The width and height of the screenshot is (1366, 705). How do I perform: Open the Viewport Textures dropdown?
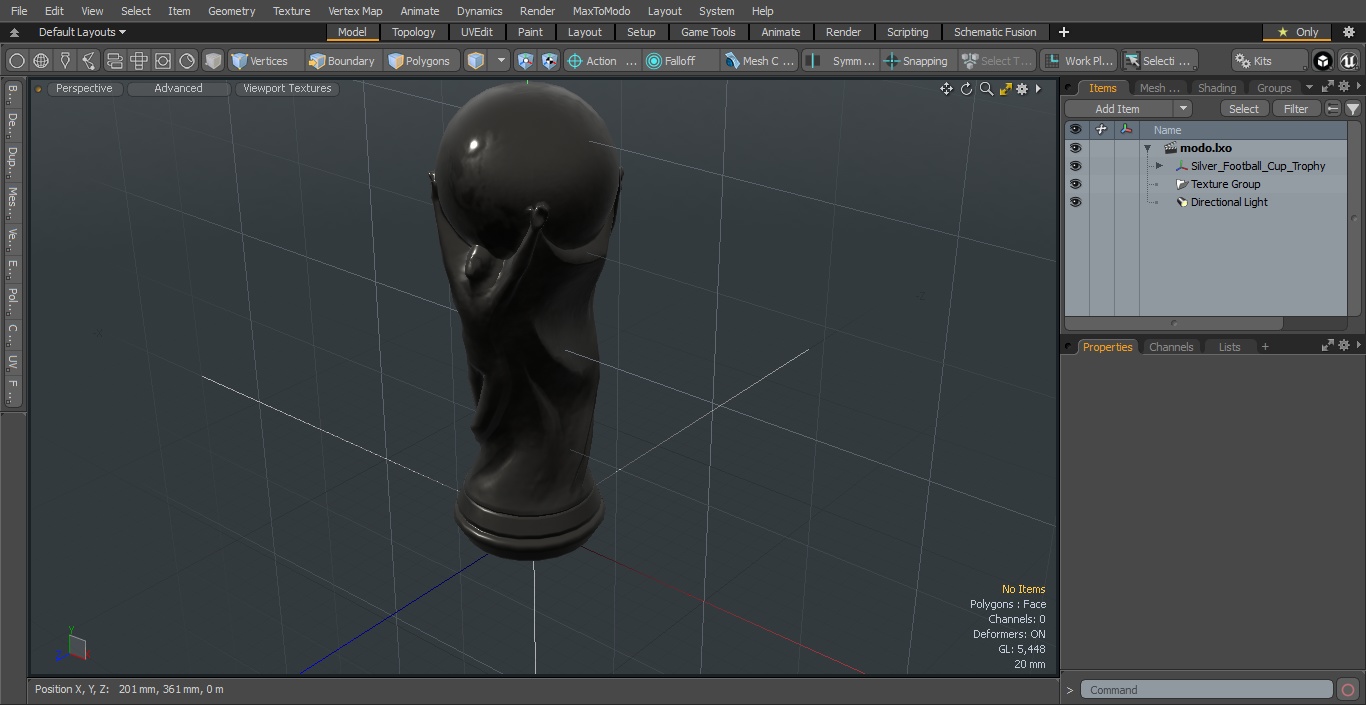[x=287, y=88]
